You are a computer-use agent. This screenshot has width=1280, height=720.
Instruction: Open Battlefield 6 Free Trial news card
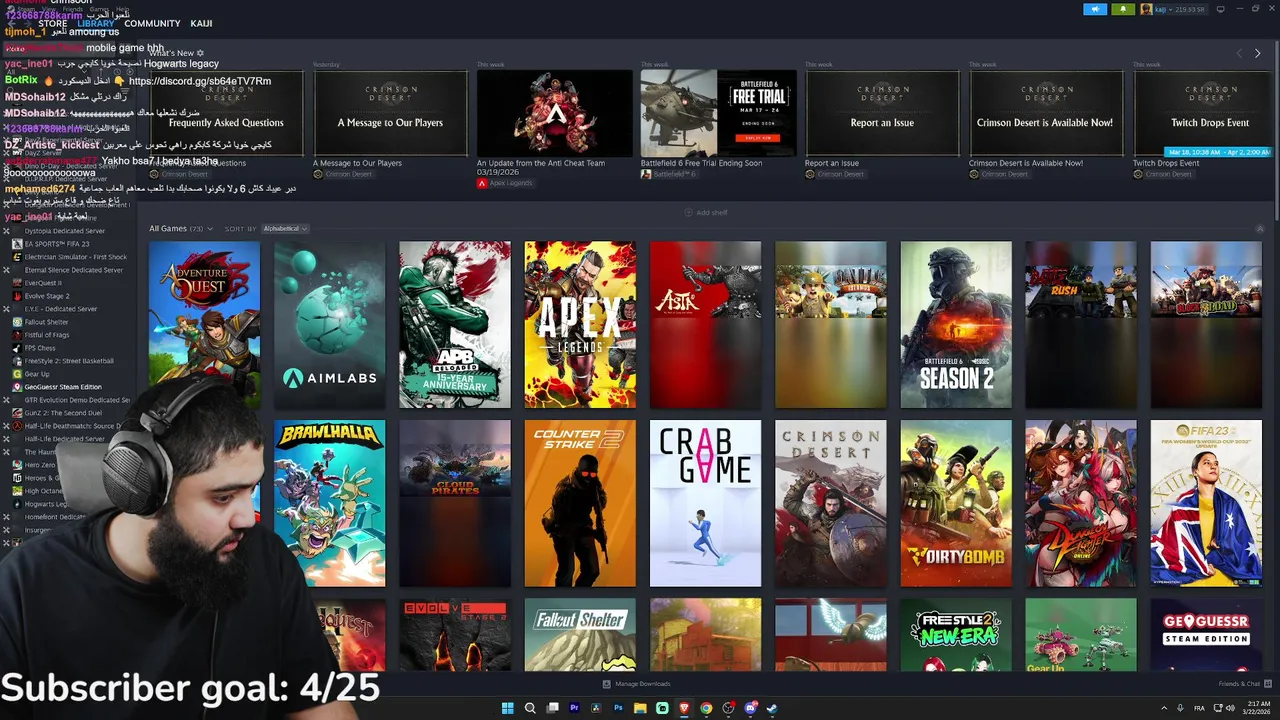(718, 113)
